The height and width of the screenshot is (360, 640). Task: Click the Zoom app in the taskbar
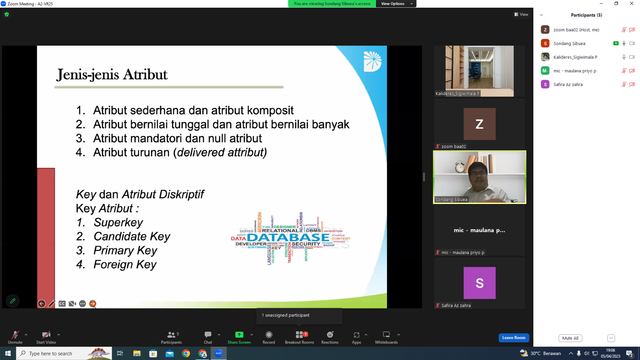[x=219, y=353]
